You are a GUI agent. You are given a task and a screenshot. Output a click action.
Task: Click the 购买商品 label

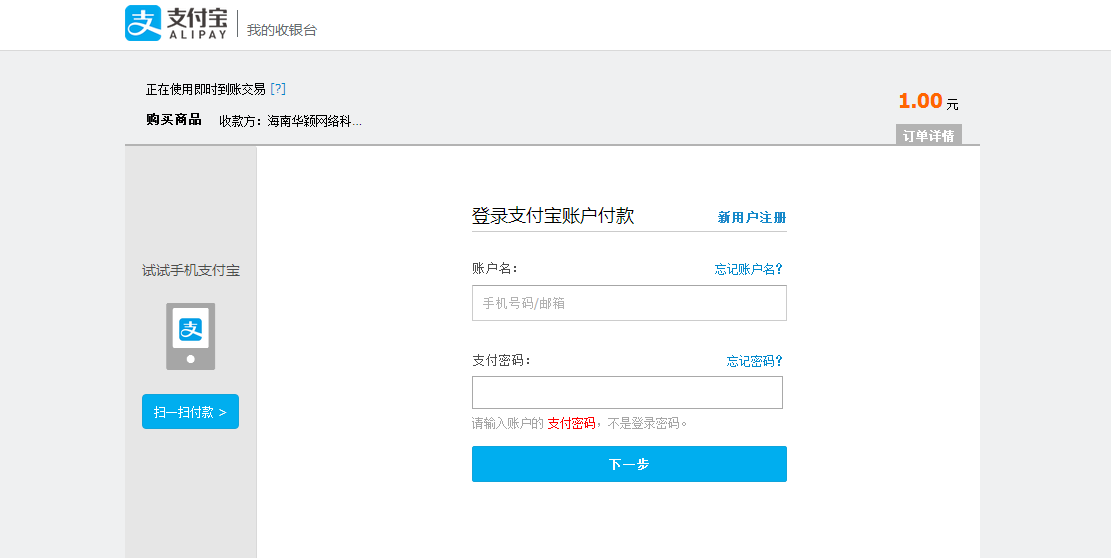(x=174, y=120)
